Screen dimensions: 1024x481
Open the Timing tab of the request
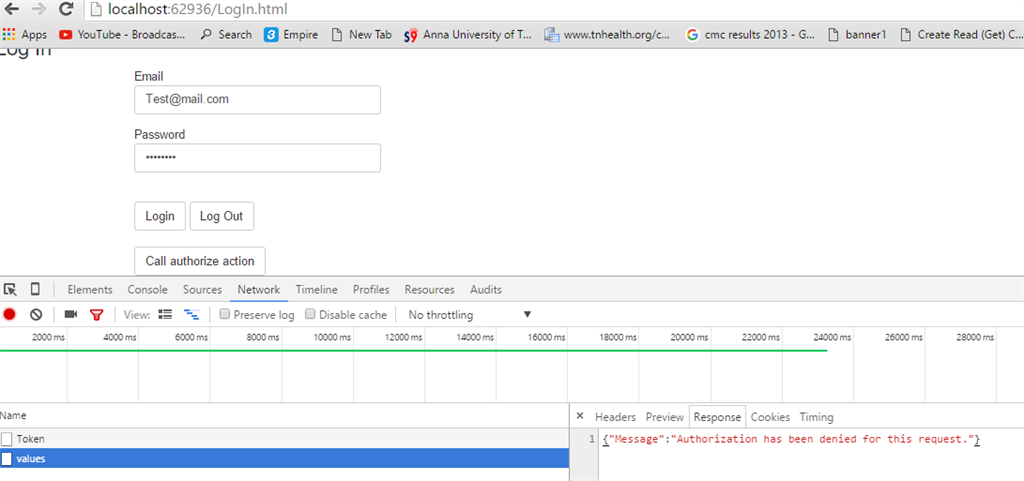(x=816, y=417)
